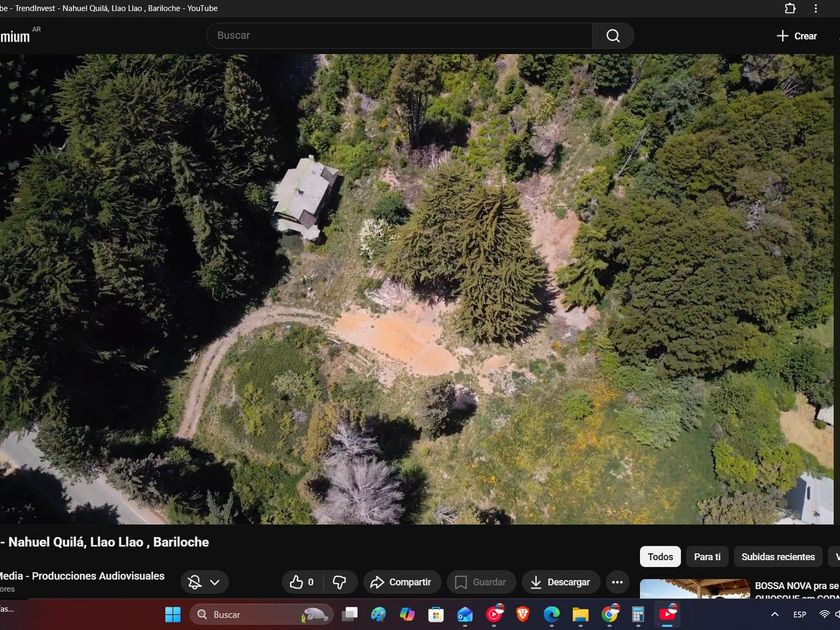The width and height of the screenshot is (840, 630).
Task: Share the video via Compartir
Action: point(400,582)
